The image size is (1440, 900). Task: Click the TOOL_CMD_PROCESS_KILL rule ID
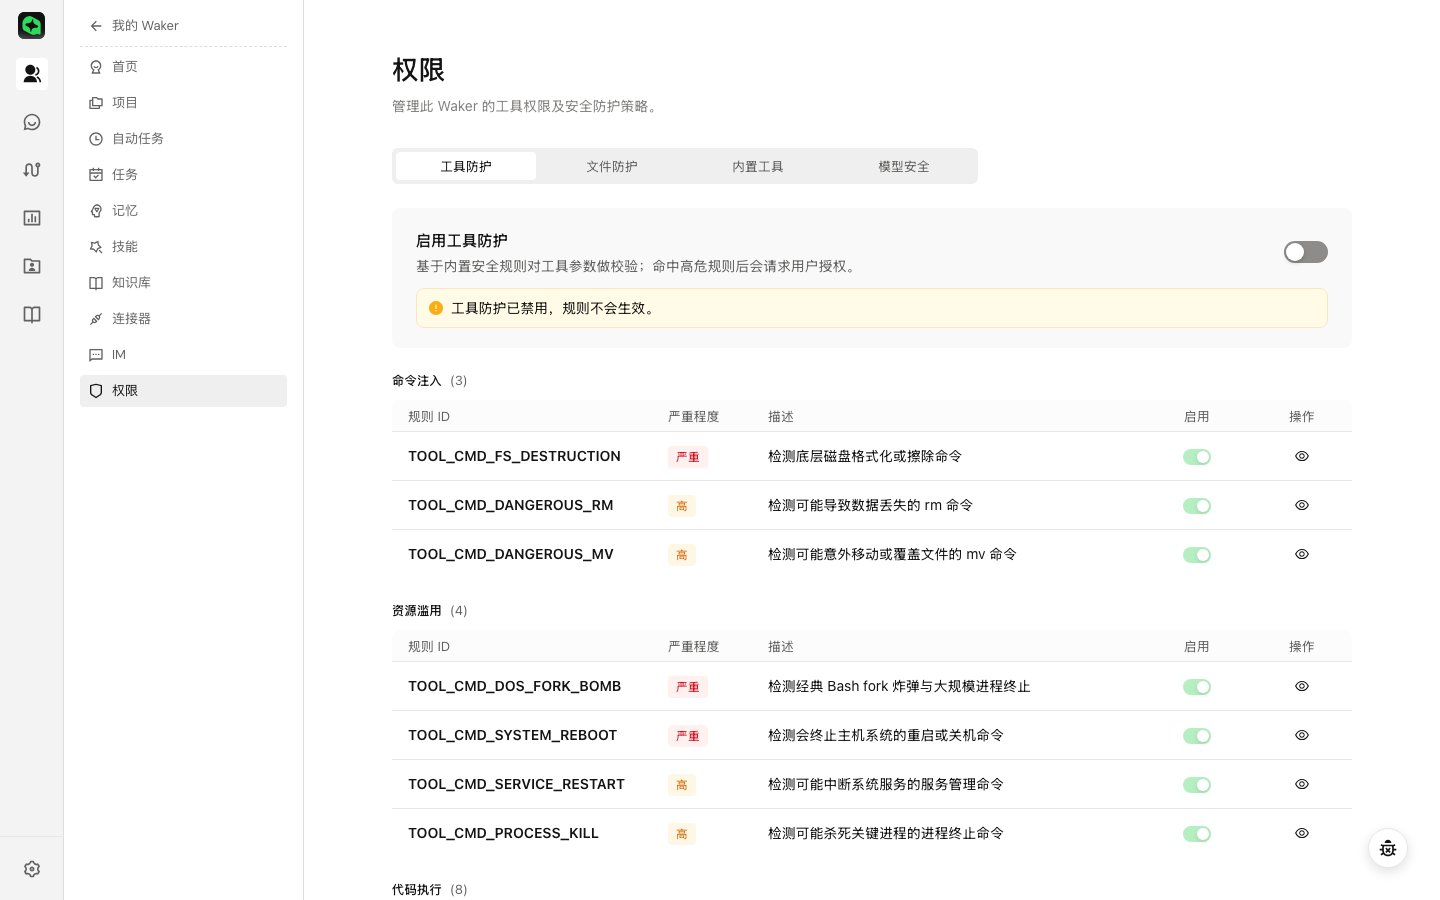503,833
